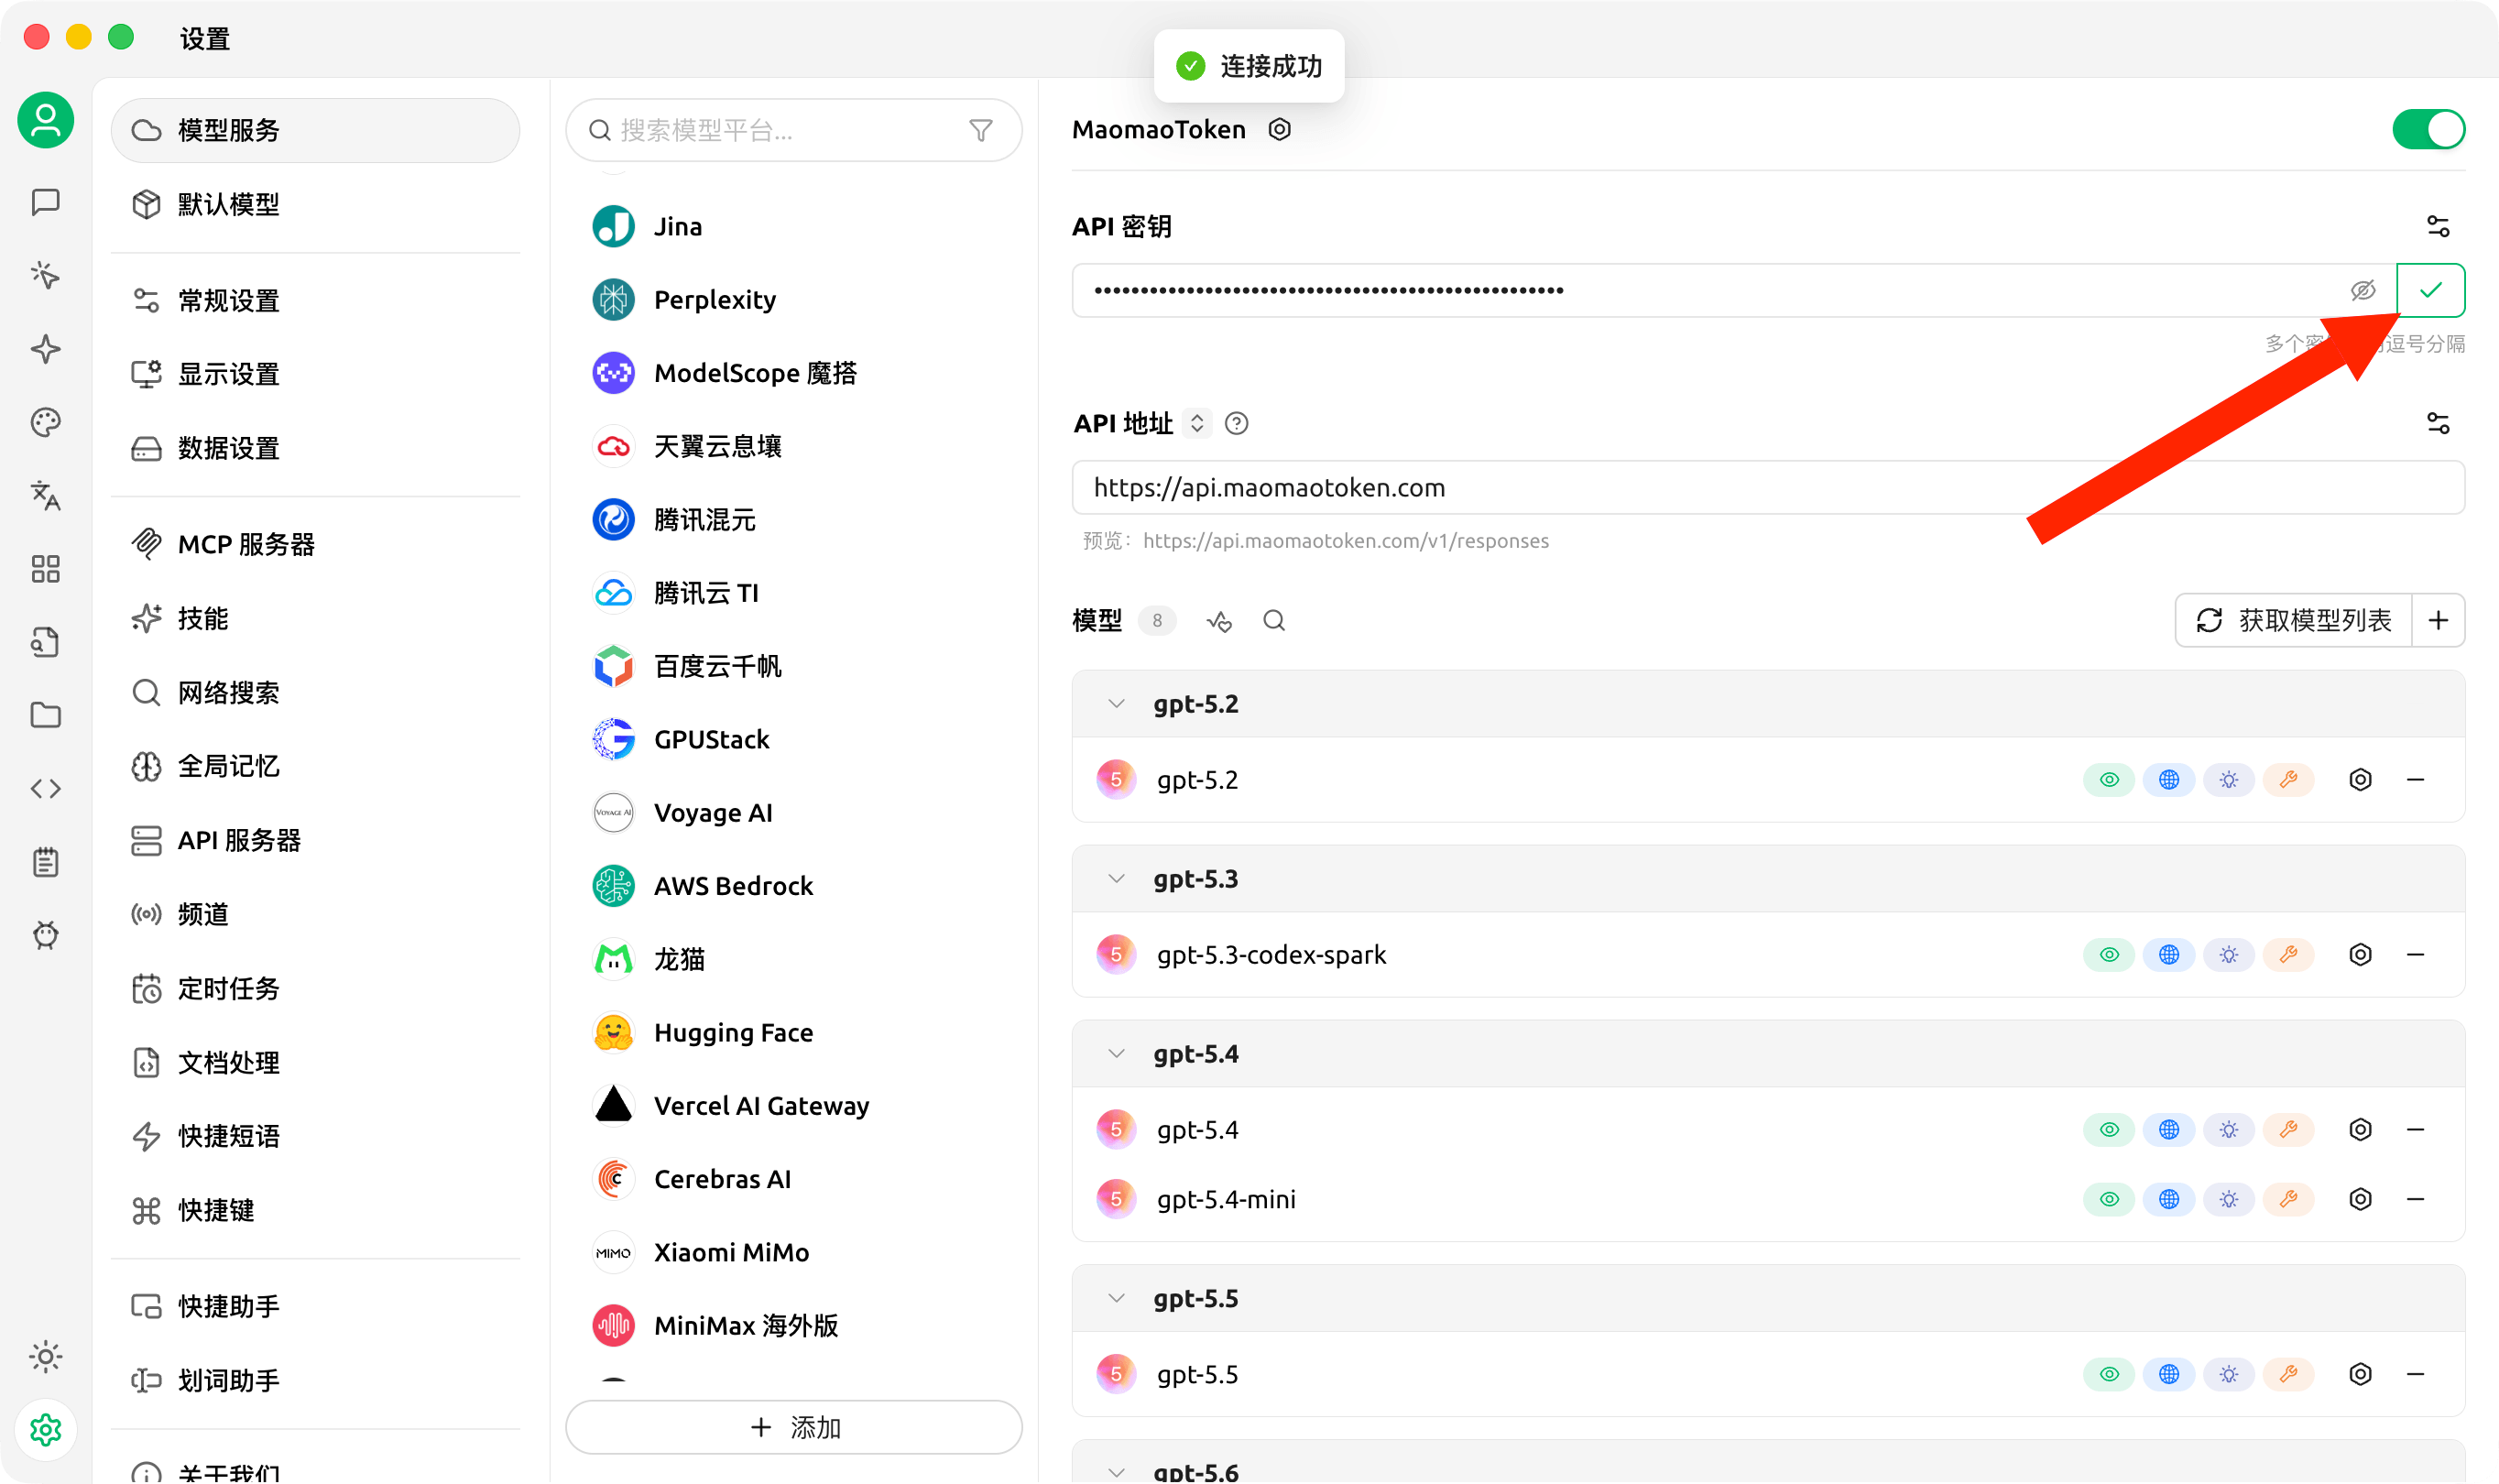Open MaomaoToken provider settings gear

1280,129
